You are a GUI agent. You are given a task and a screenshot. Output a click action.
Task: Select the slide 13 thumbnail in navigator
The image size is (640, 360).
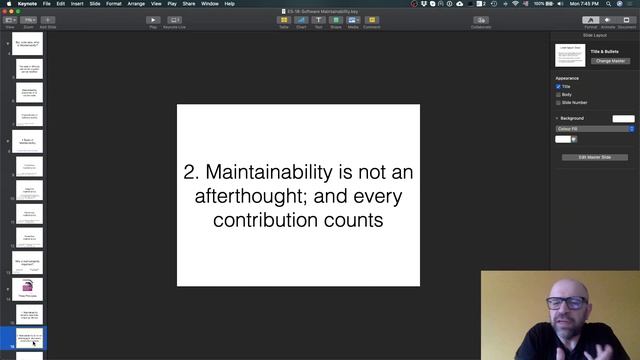pos(27,262)
